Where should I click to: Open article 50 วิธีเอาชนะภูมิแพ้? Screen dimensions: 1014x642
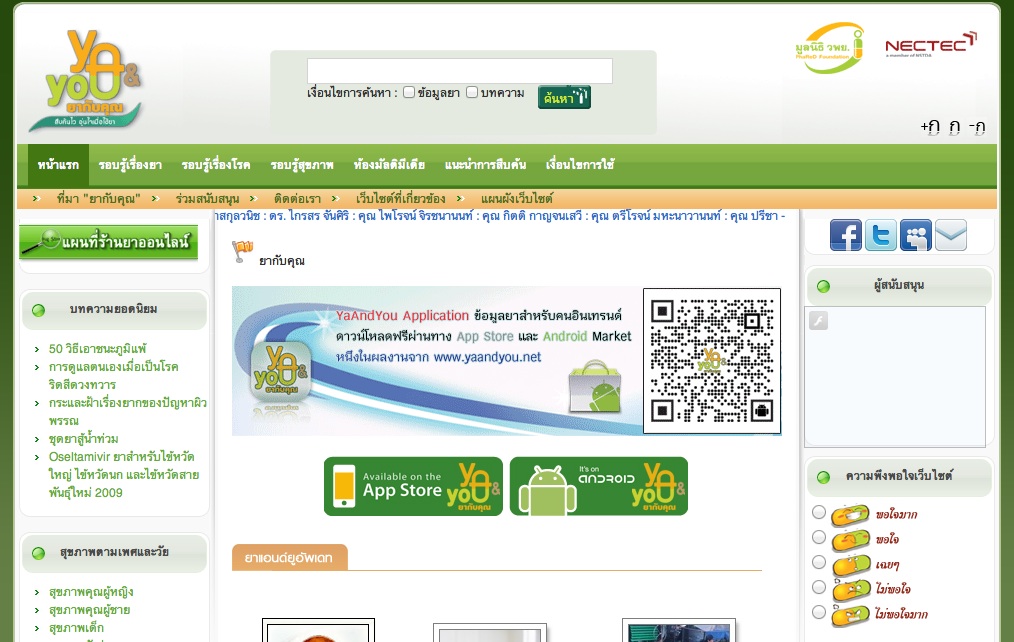point(98,348)
